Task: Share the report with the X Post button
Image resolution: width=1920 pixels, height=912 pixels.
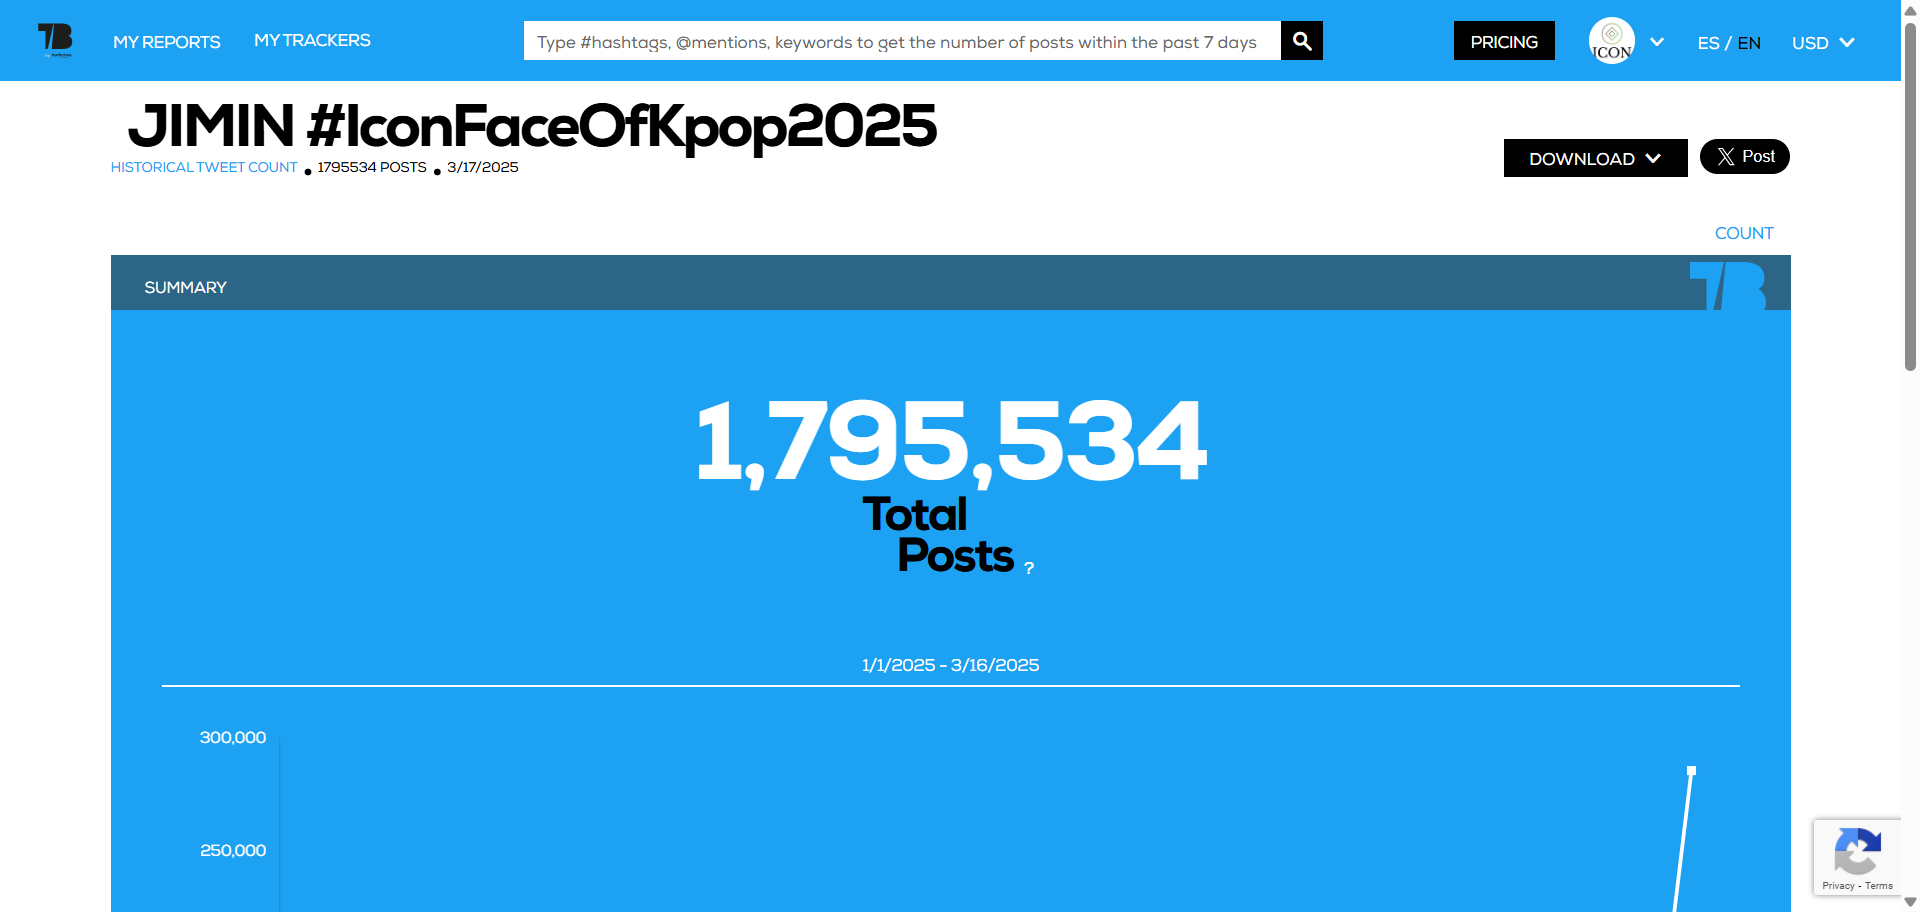Action: [x=1744, y=157]
